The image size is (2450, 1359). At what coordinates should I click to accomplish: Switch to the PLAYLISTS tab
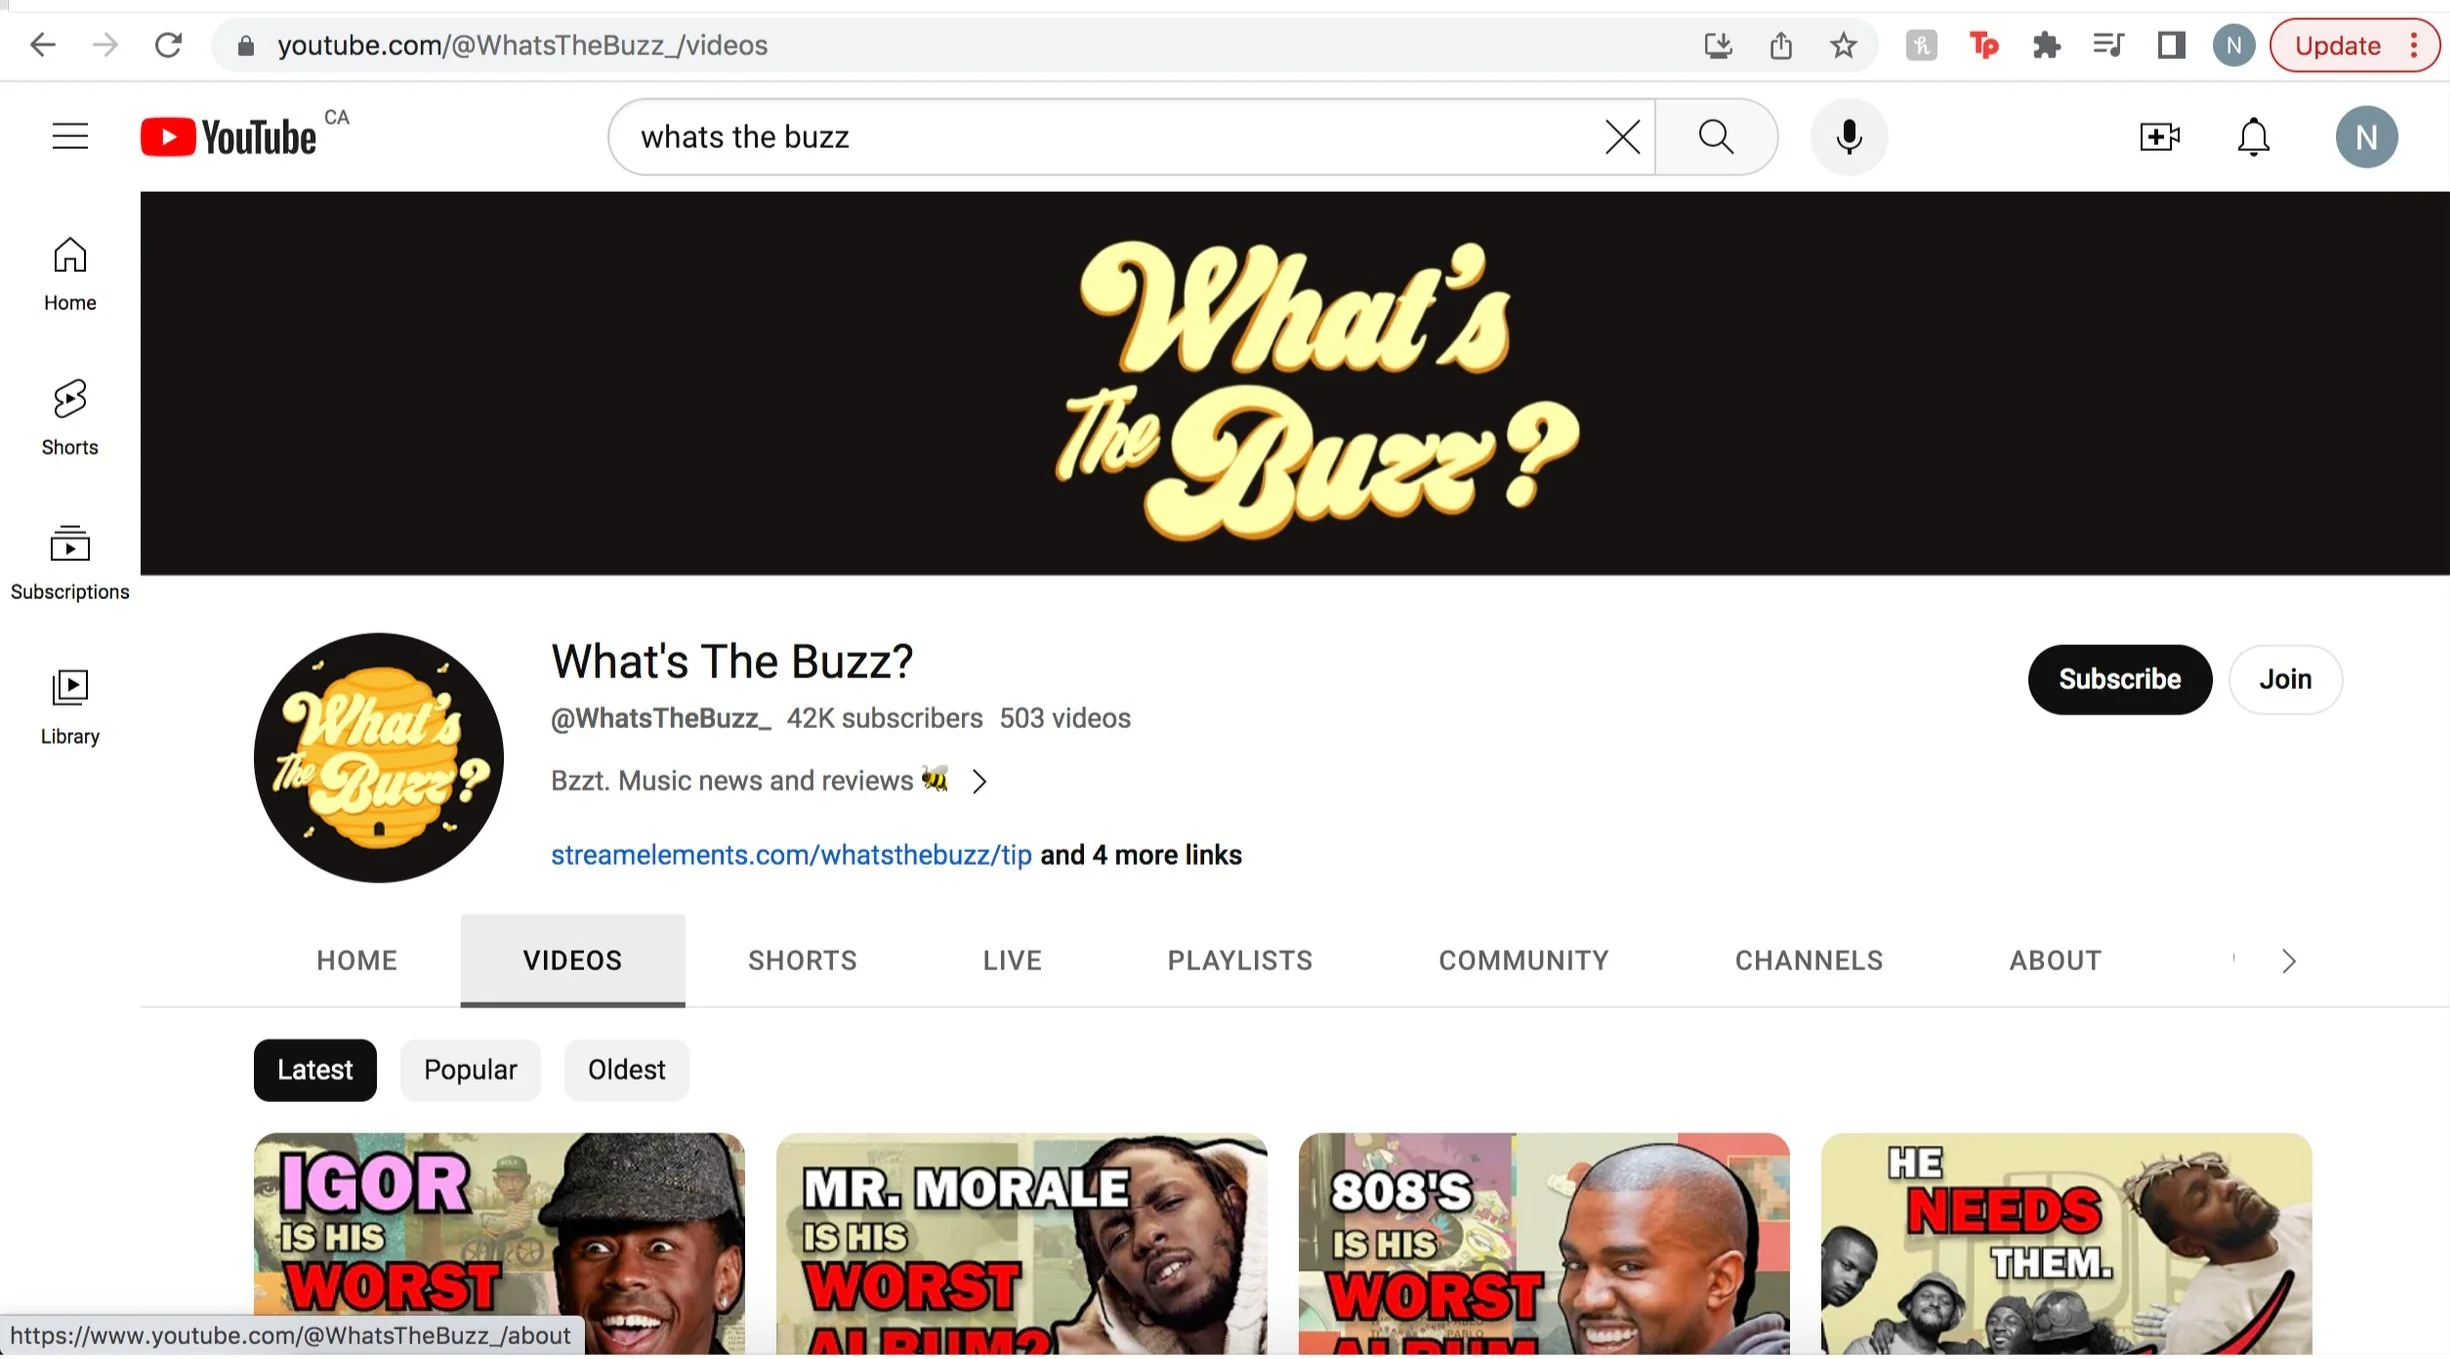point(1239,960)
